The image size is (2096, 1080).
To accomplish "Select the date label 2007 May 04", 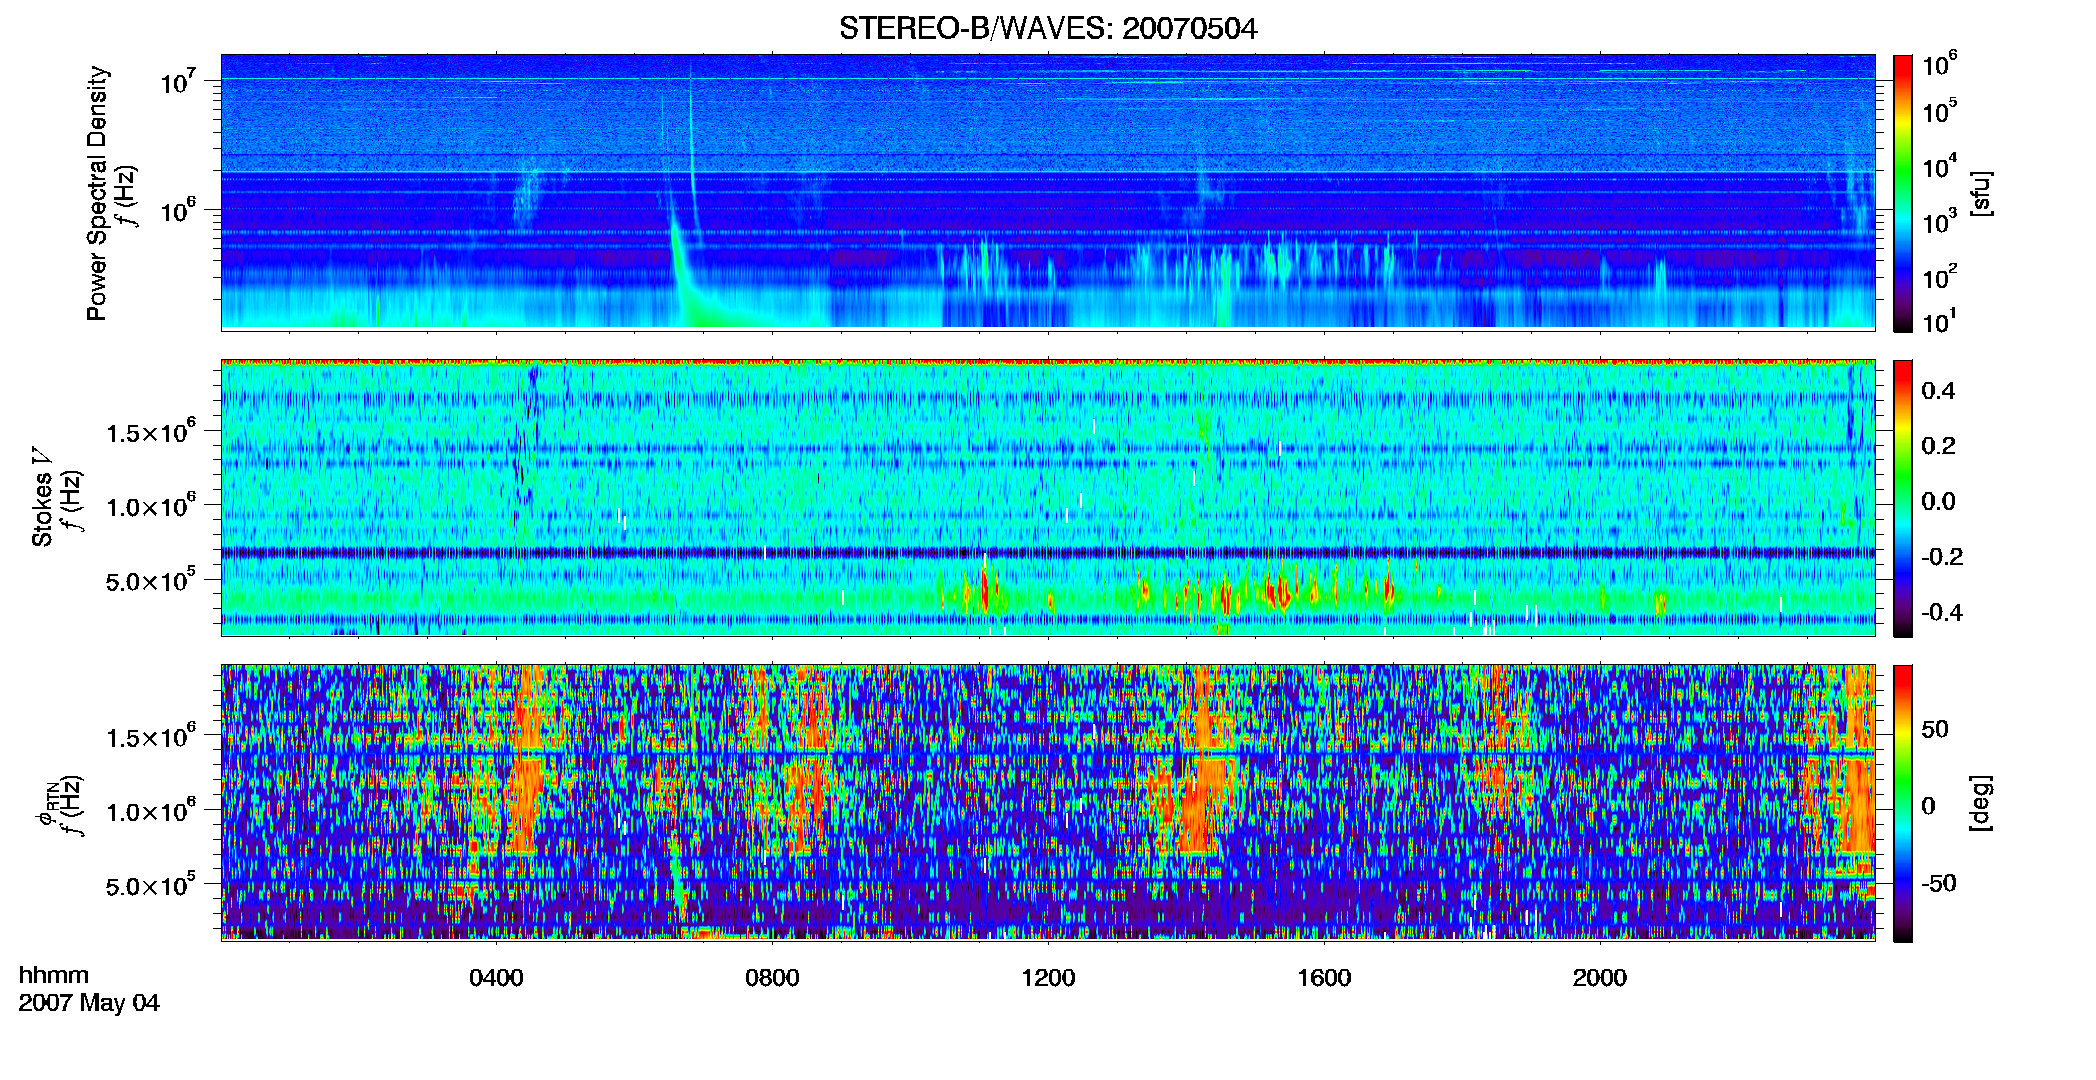I will [89, 1003].
